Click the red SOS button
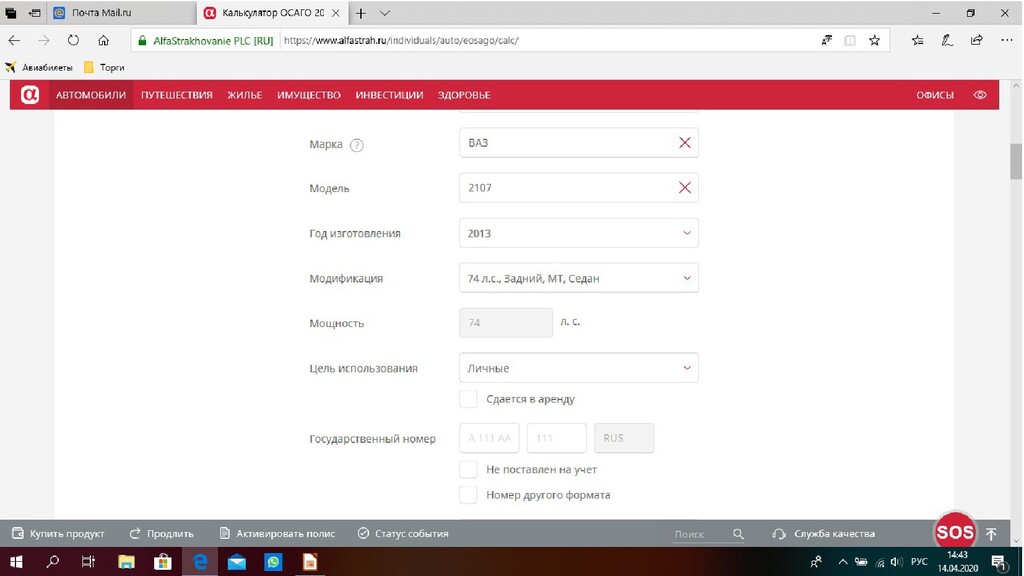This screenshot has width=1024, height=576. coord(955,532)
